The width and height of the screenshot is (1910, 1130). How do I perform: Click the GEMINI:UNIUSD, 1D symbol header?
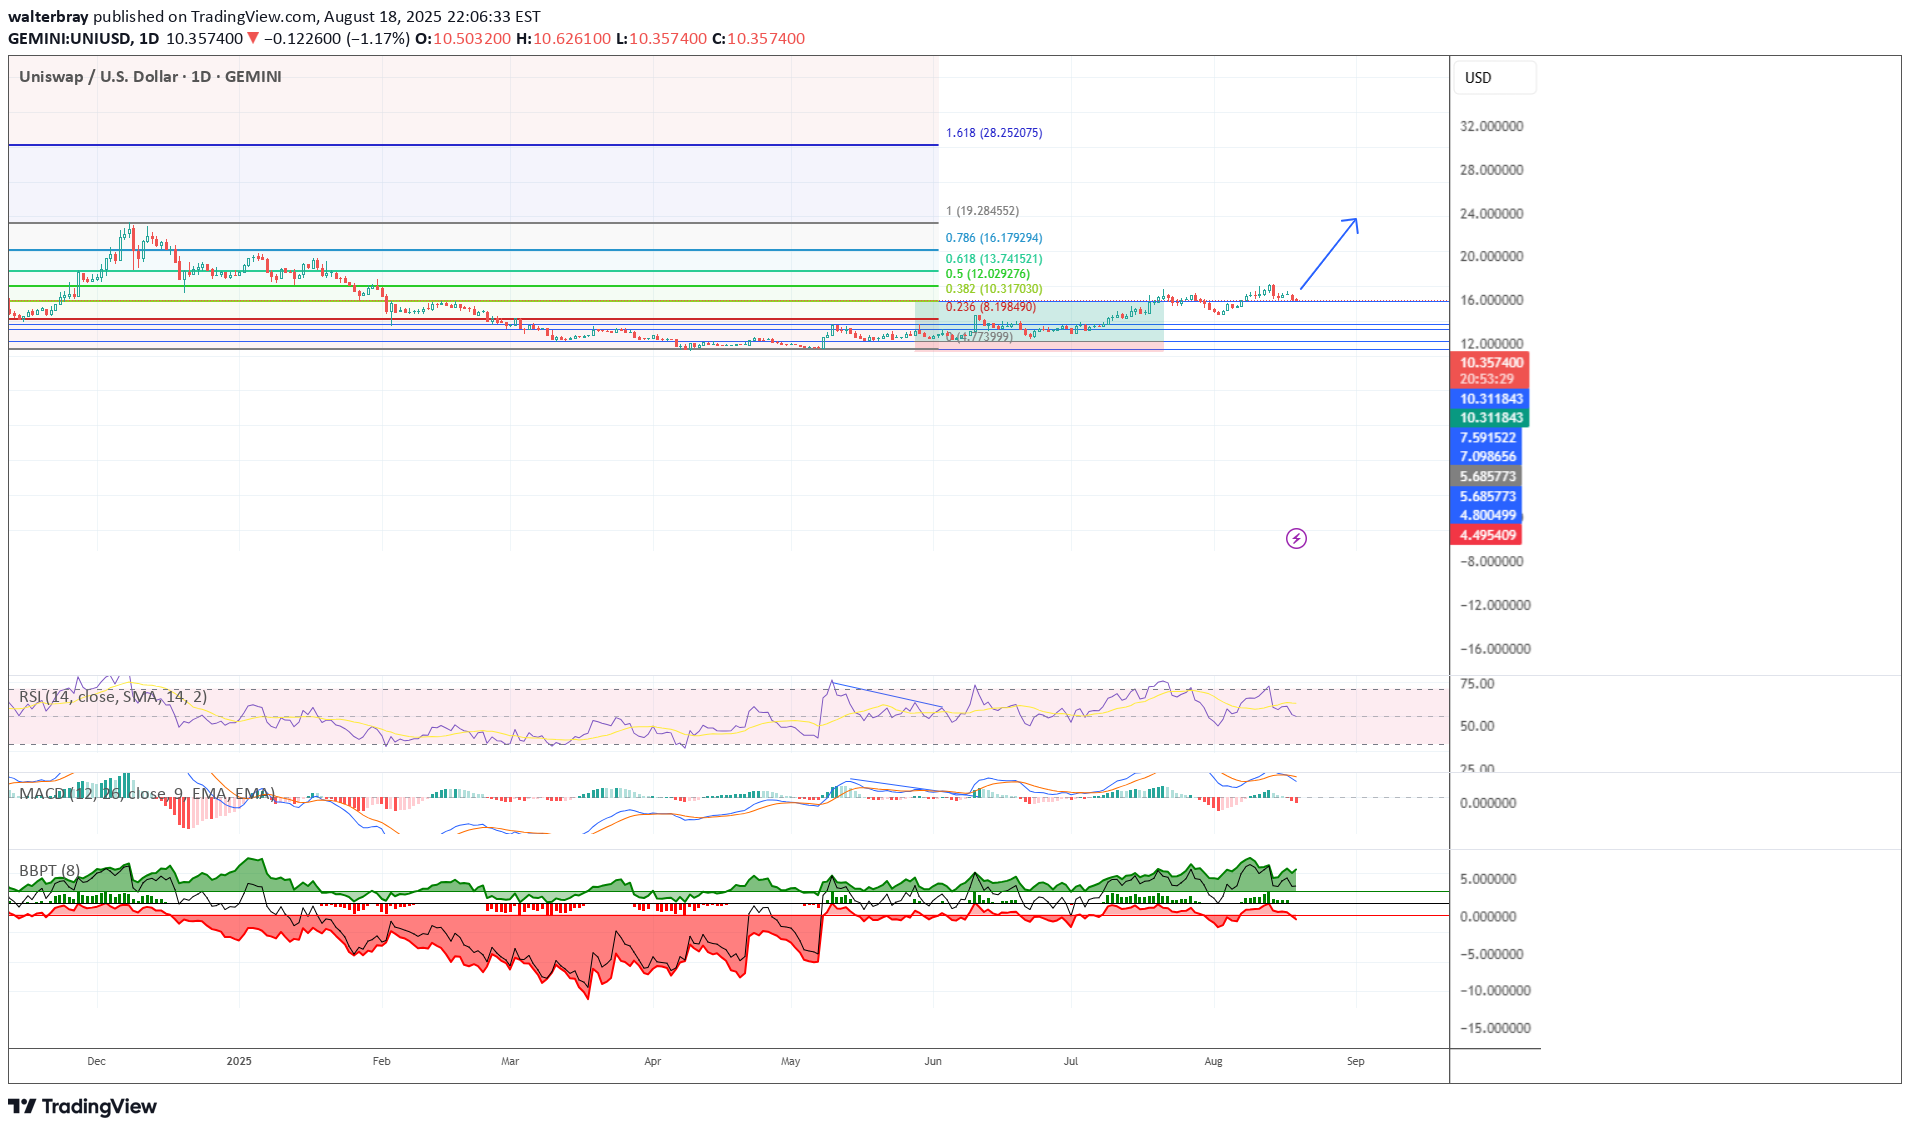84,39
